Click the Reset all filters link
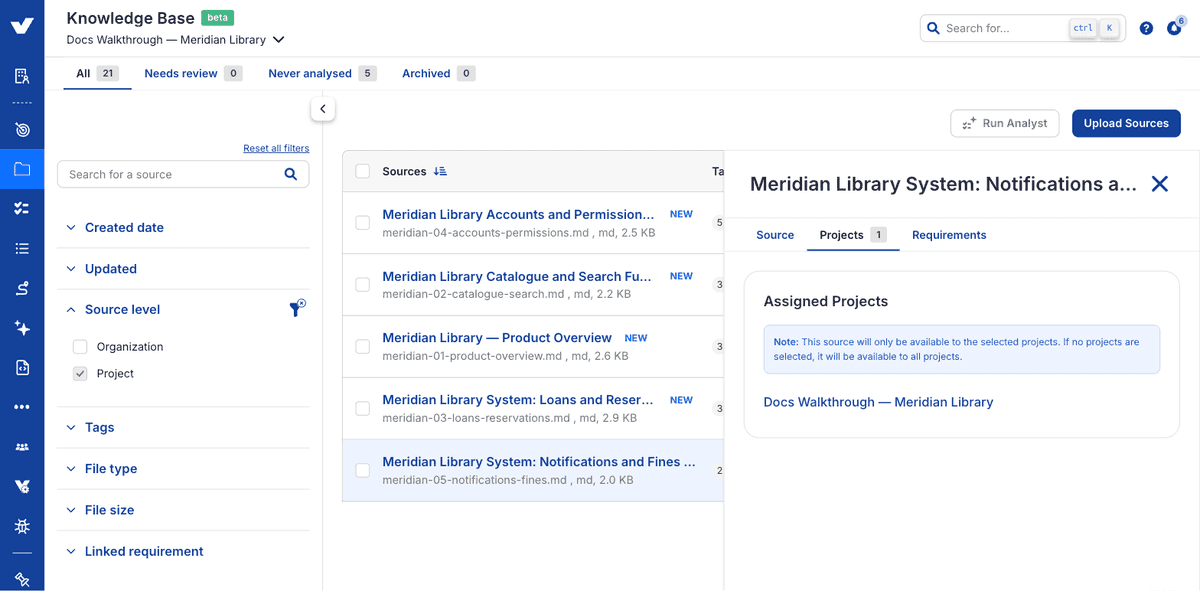Viewport: 1200px width, 591px height. 276,148
